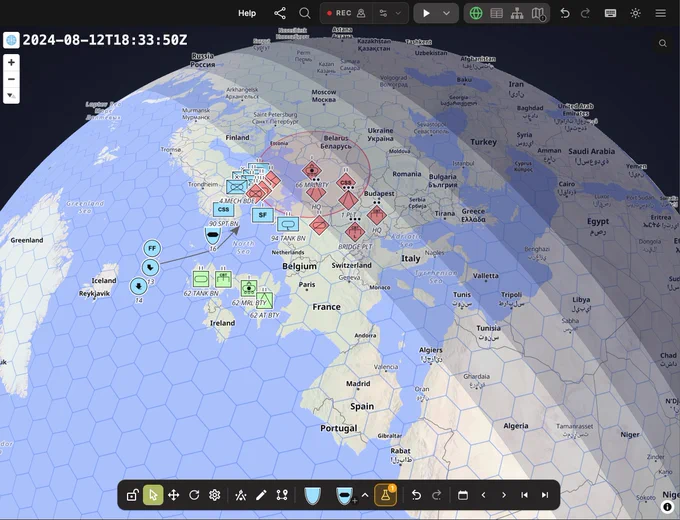Click the info icon at bottom right

coord(667,507)
